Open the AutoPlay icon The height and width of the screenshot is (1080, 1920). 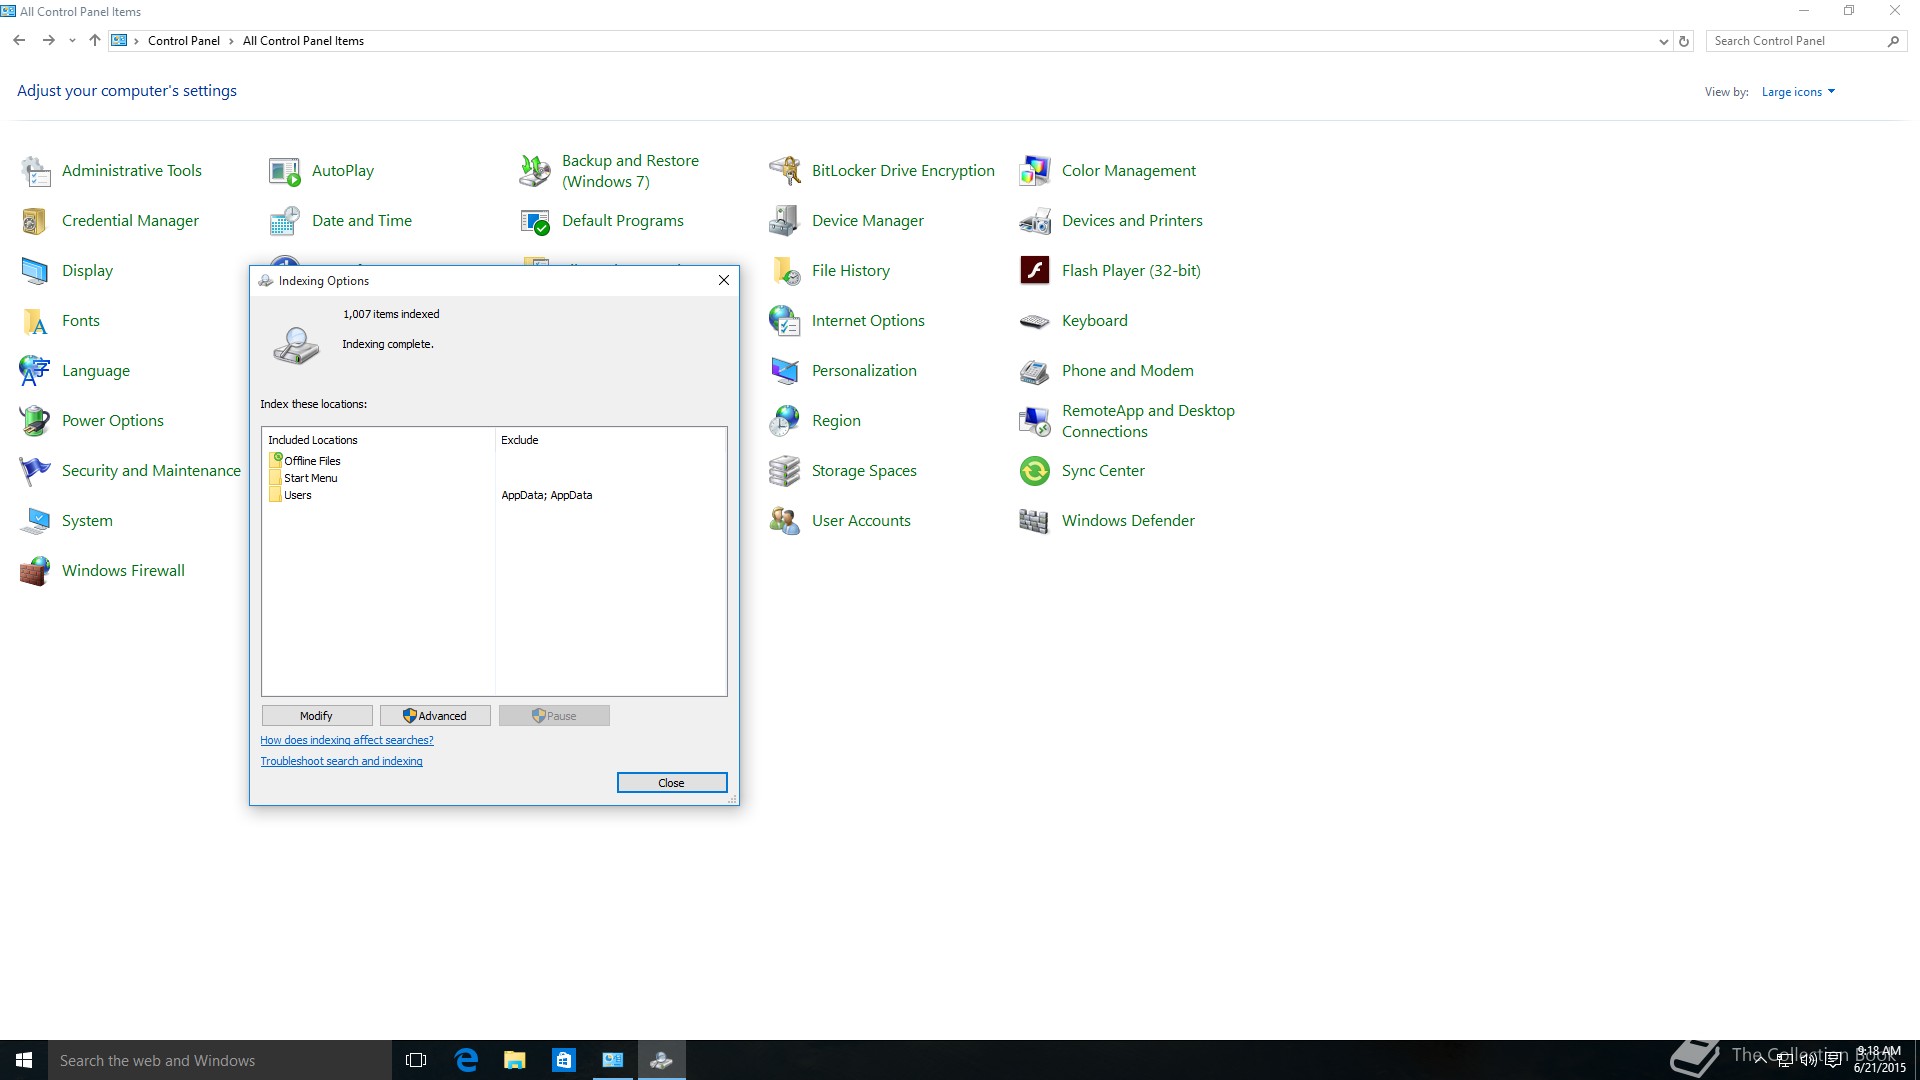click(x=285, y=171)
